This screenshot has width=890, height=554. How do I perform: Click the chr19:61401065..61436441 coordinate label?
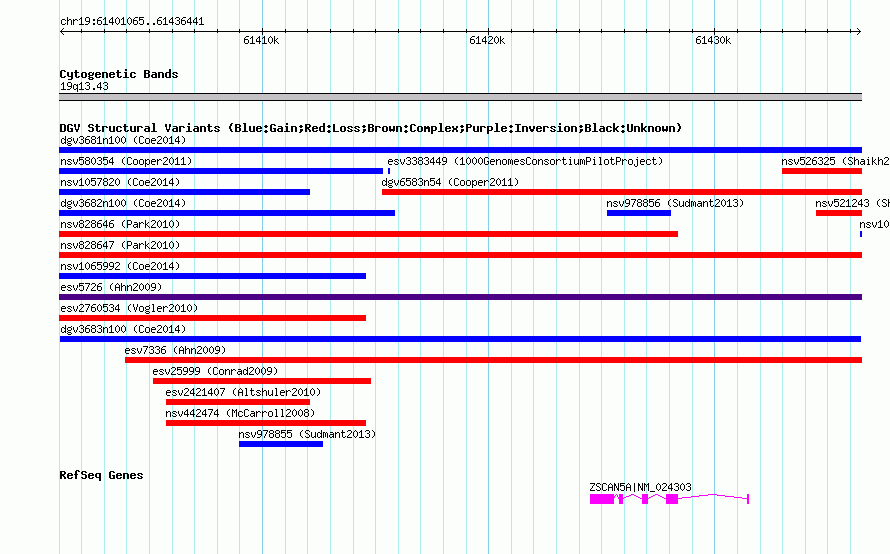point(132,22)
